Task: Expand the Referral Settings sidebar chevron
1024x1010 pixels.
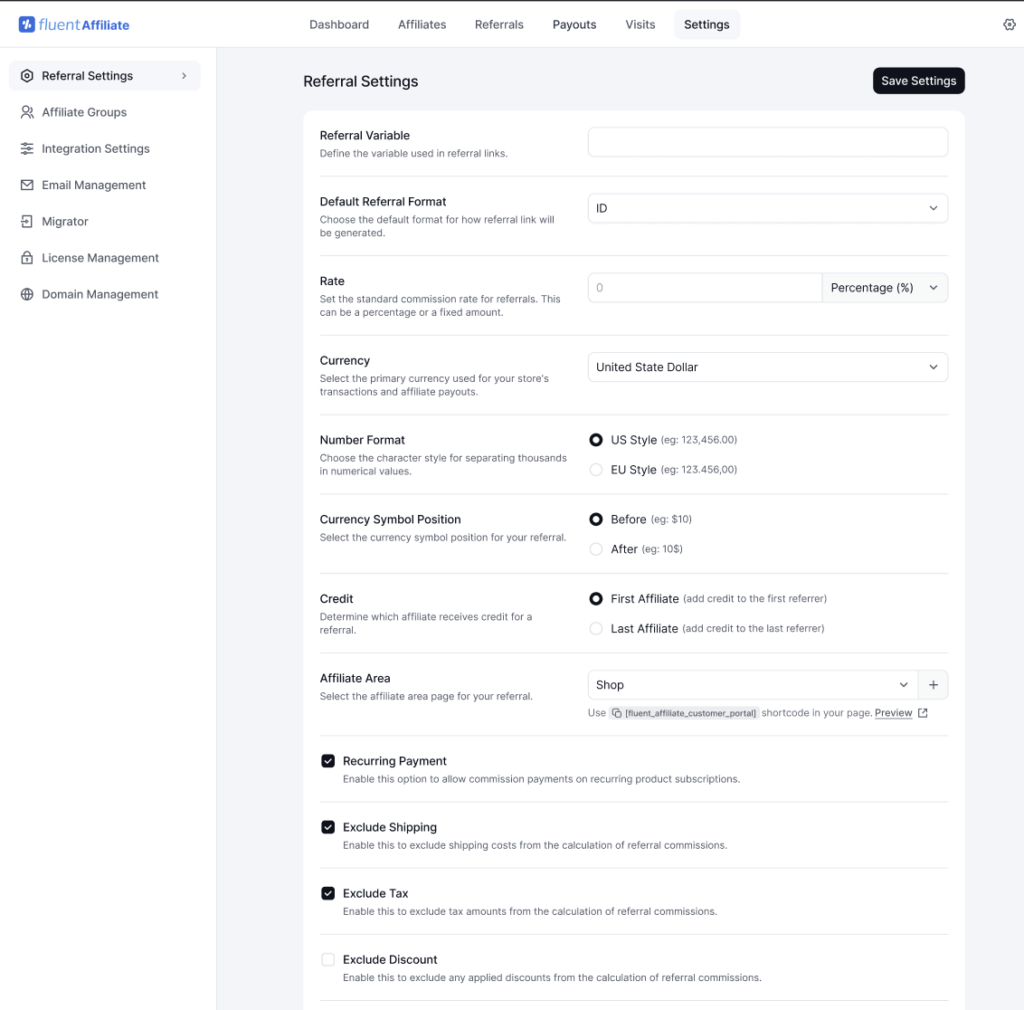Action: [x=184, y=76]
